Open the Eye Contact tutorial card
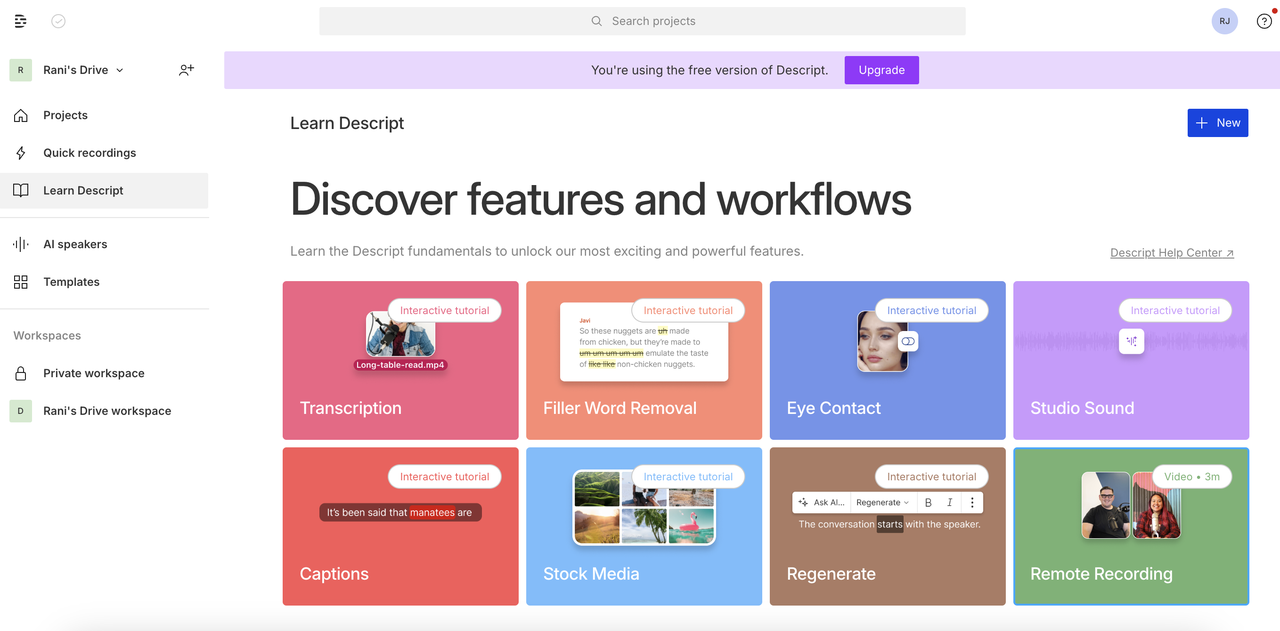 point(887,360)
